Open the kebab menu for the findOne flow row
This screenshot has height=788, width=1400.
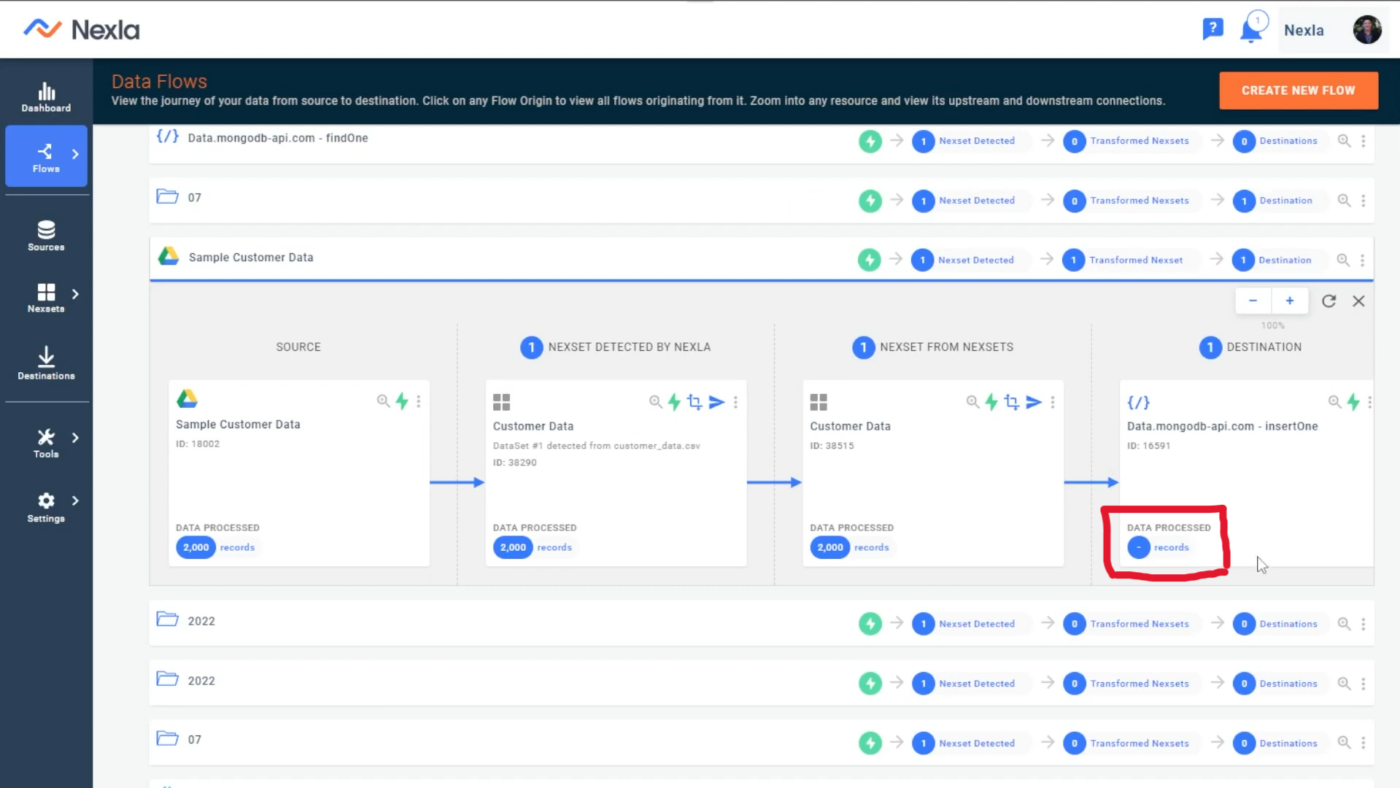1363,140
